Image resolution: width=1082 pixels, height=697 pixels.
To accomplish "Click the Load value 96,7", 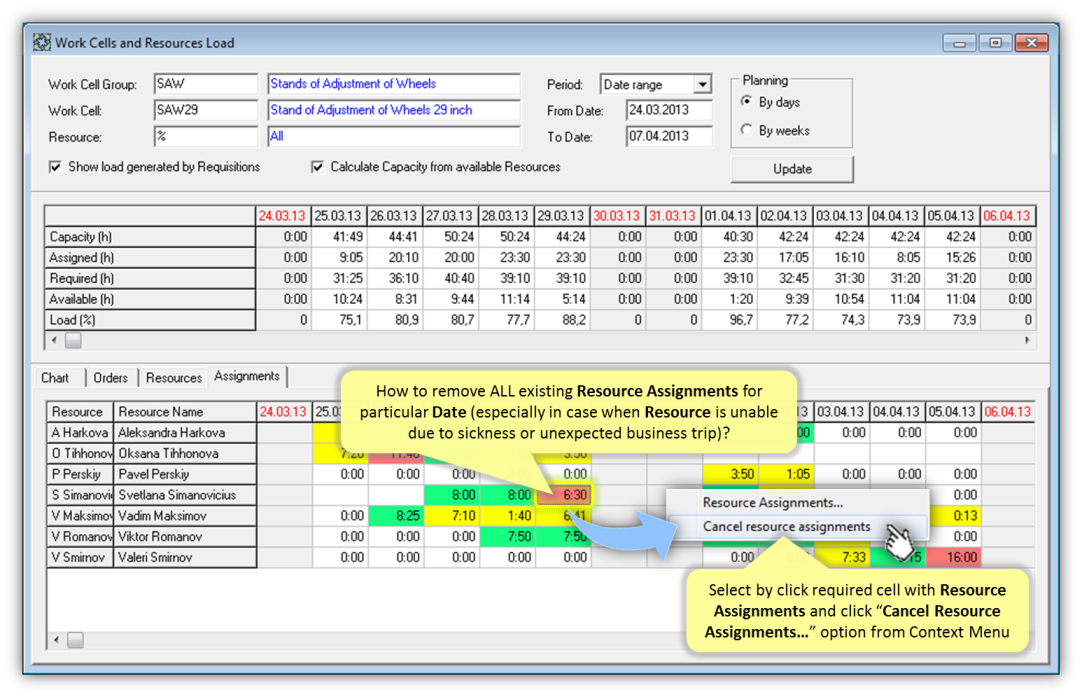I will (x=730, y=320).
